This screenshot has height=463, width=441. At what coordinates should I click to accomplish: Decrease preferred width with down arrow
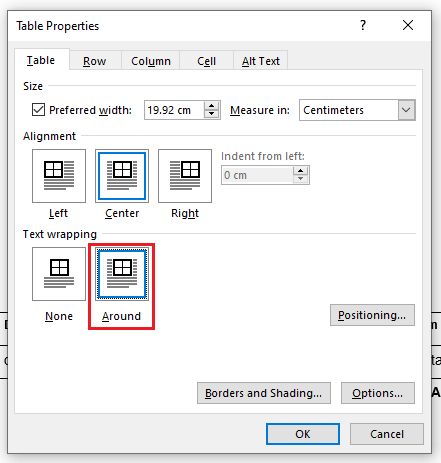coord(211,114)
